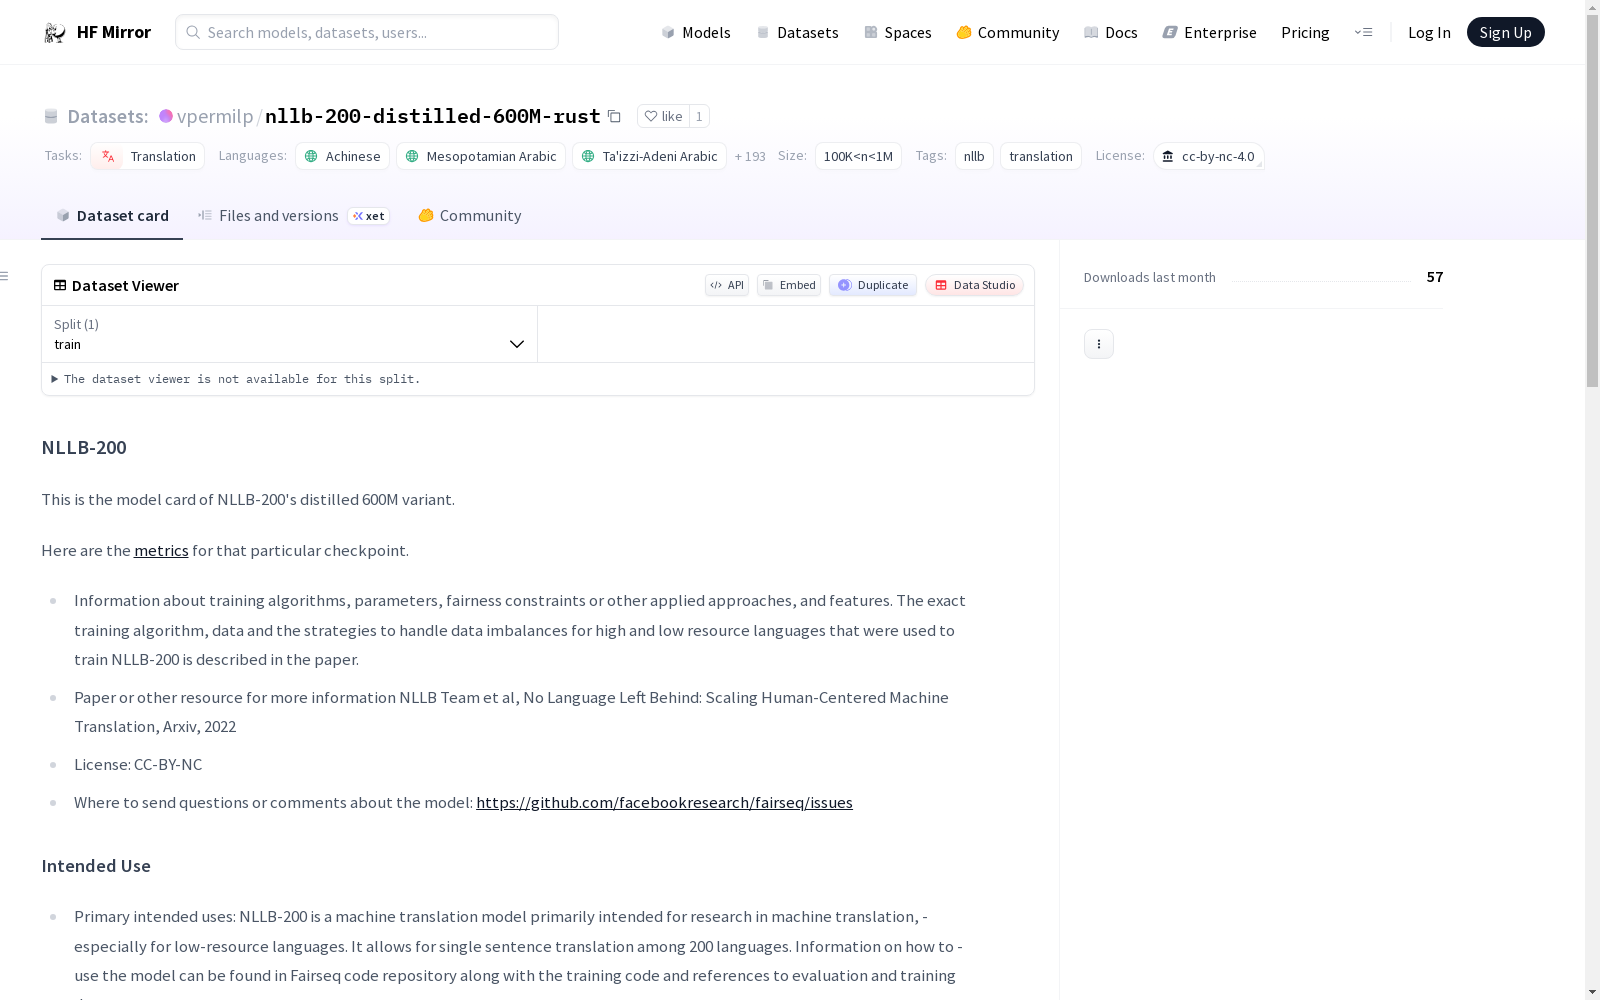
Task: Go to Datasets in the top navigation
Action: pyautogui.click(x=797, y=32)
